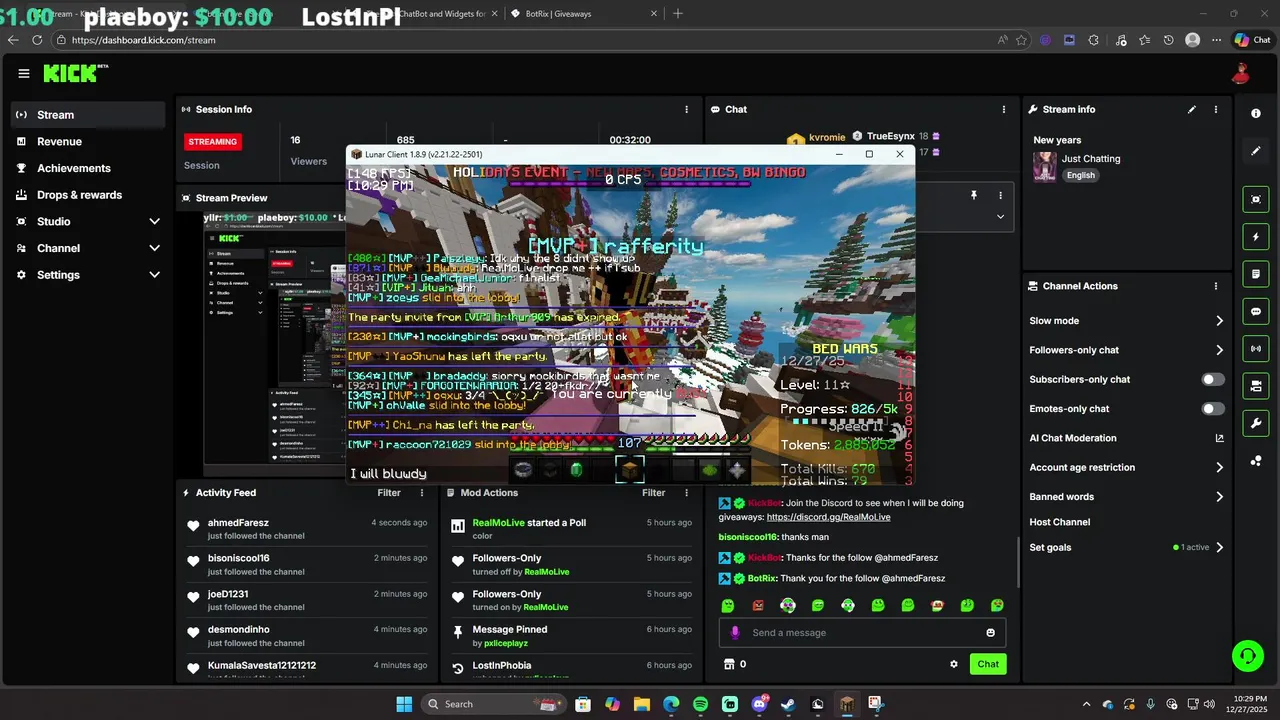Open the browser sidebar Chat button

1253,40
